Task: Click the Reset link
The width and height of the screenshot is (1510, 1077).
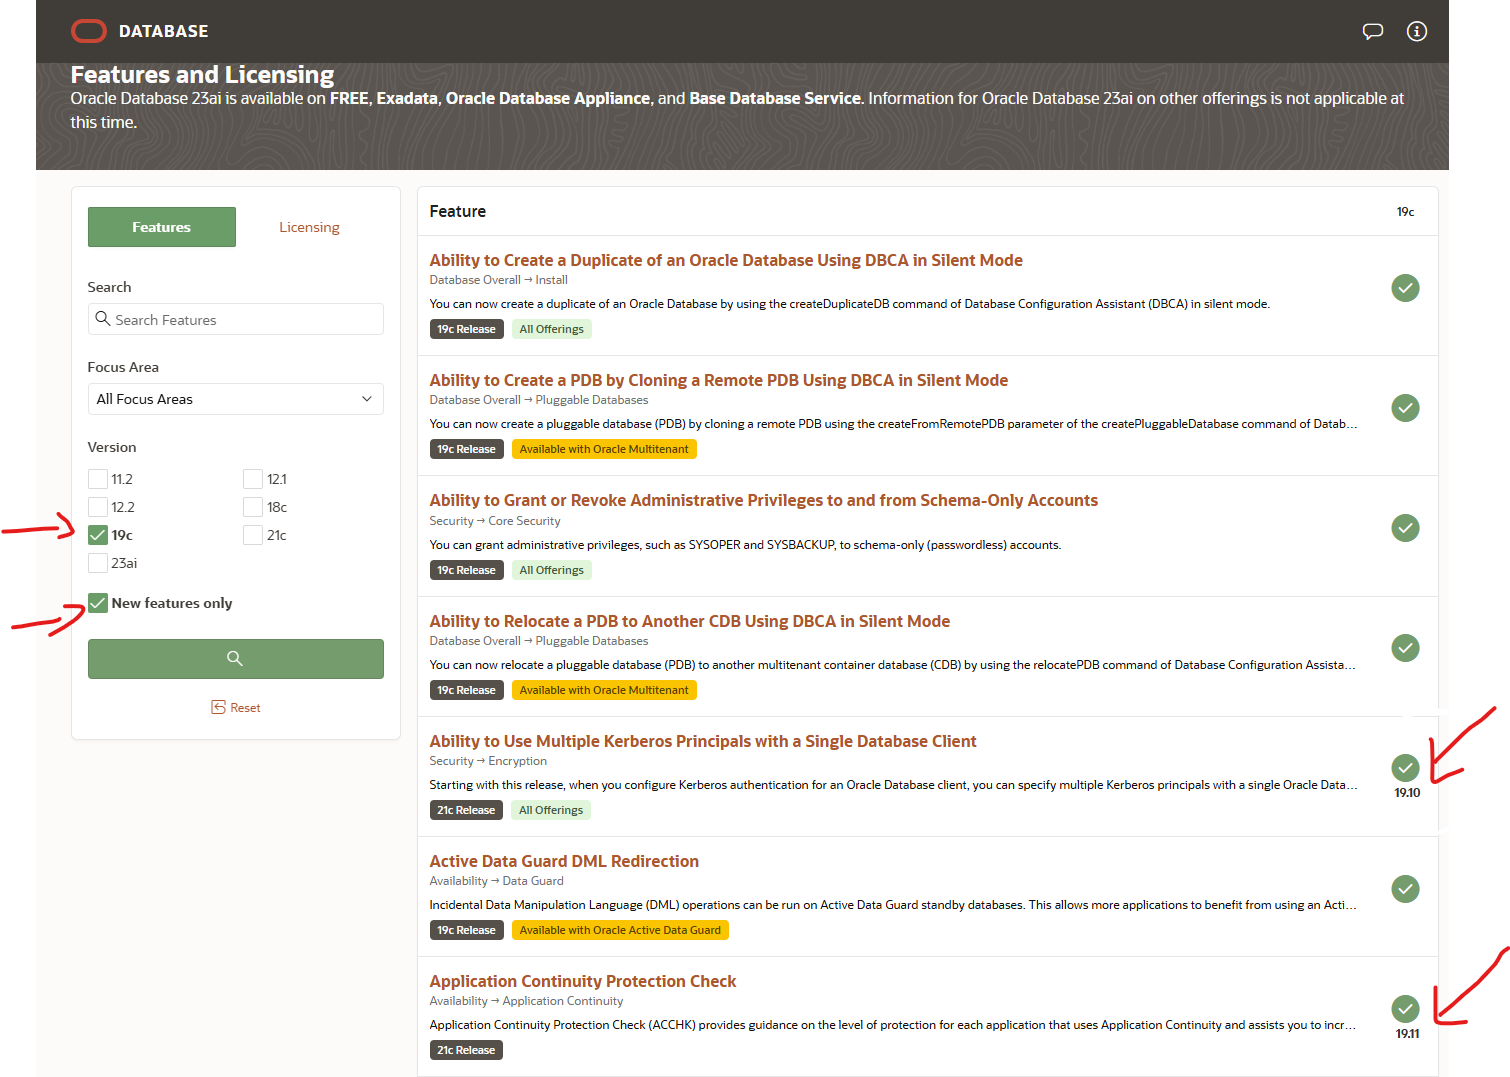Action: click(236, 707)
